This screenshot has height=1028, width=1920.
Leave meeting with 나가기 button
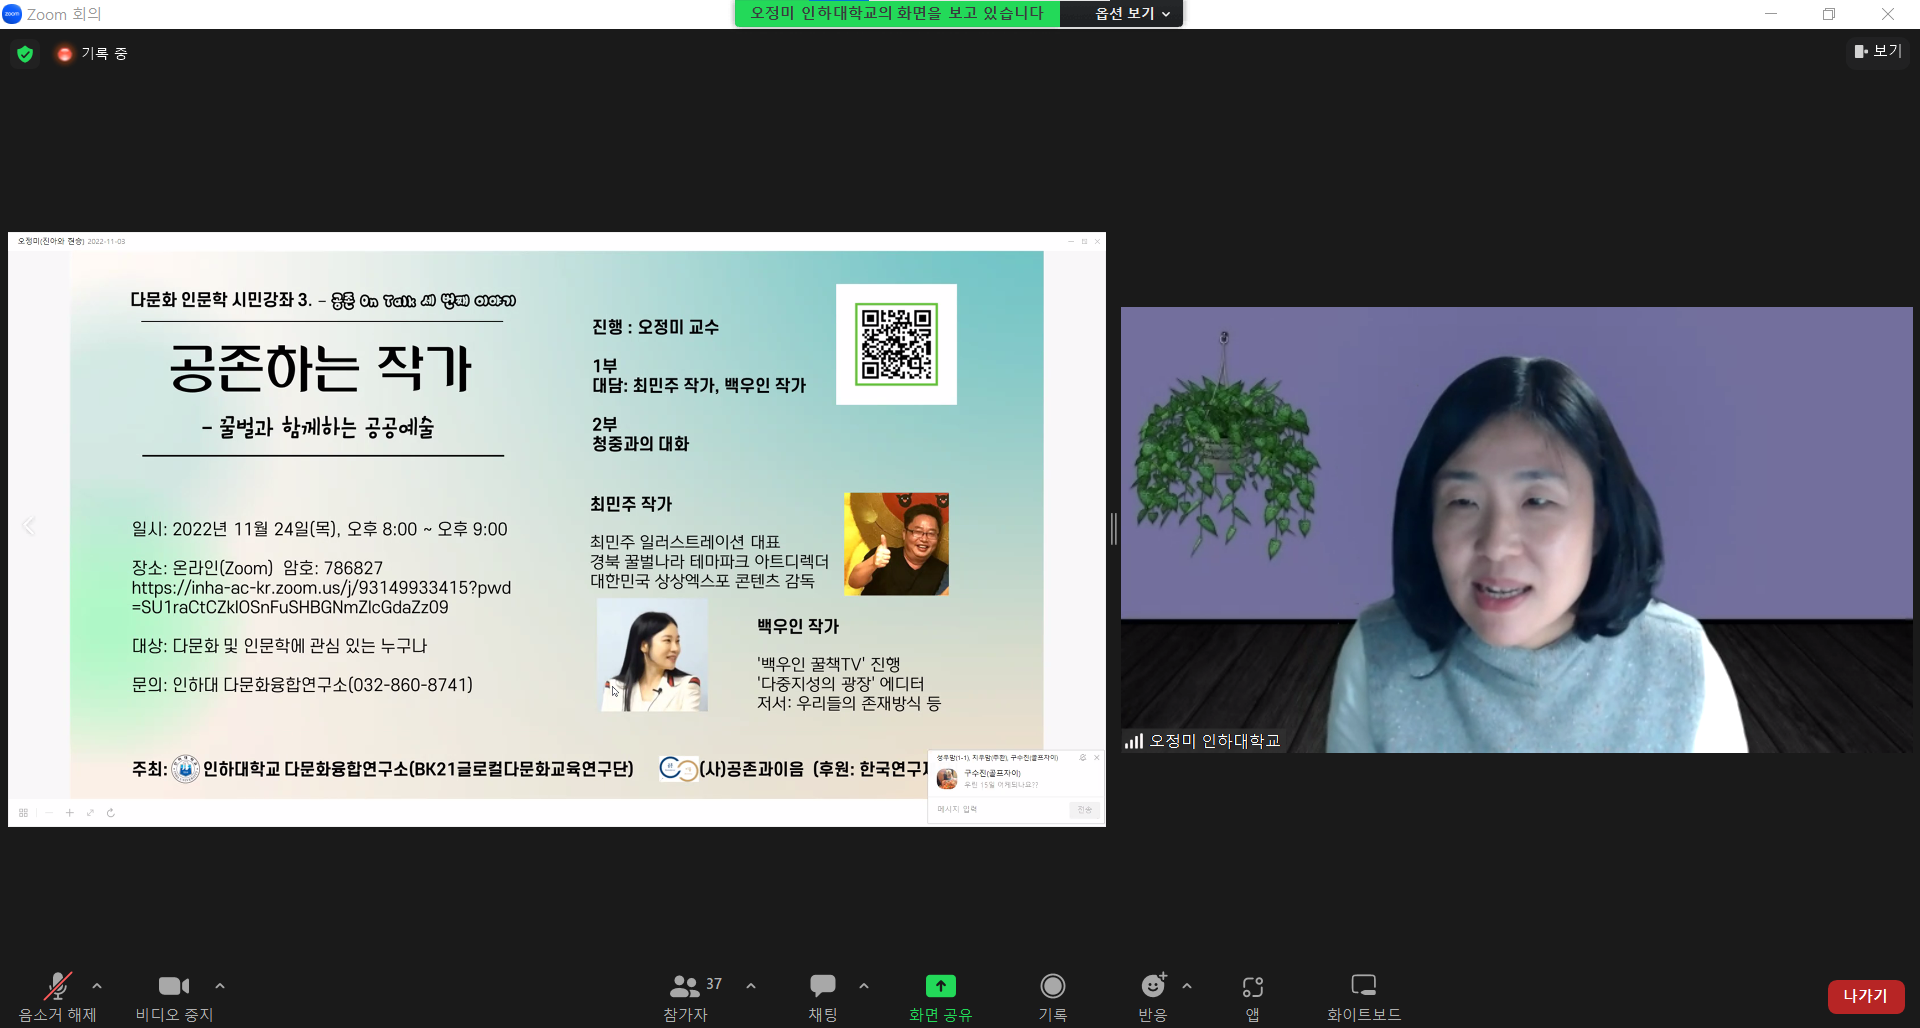[x=1866, y=996]
